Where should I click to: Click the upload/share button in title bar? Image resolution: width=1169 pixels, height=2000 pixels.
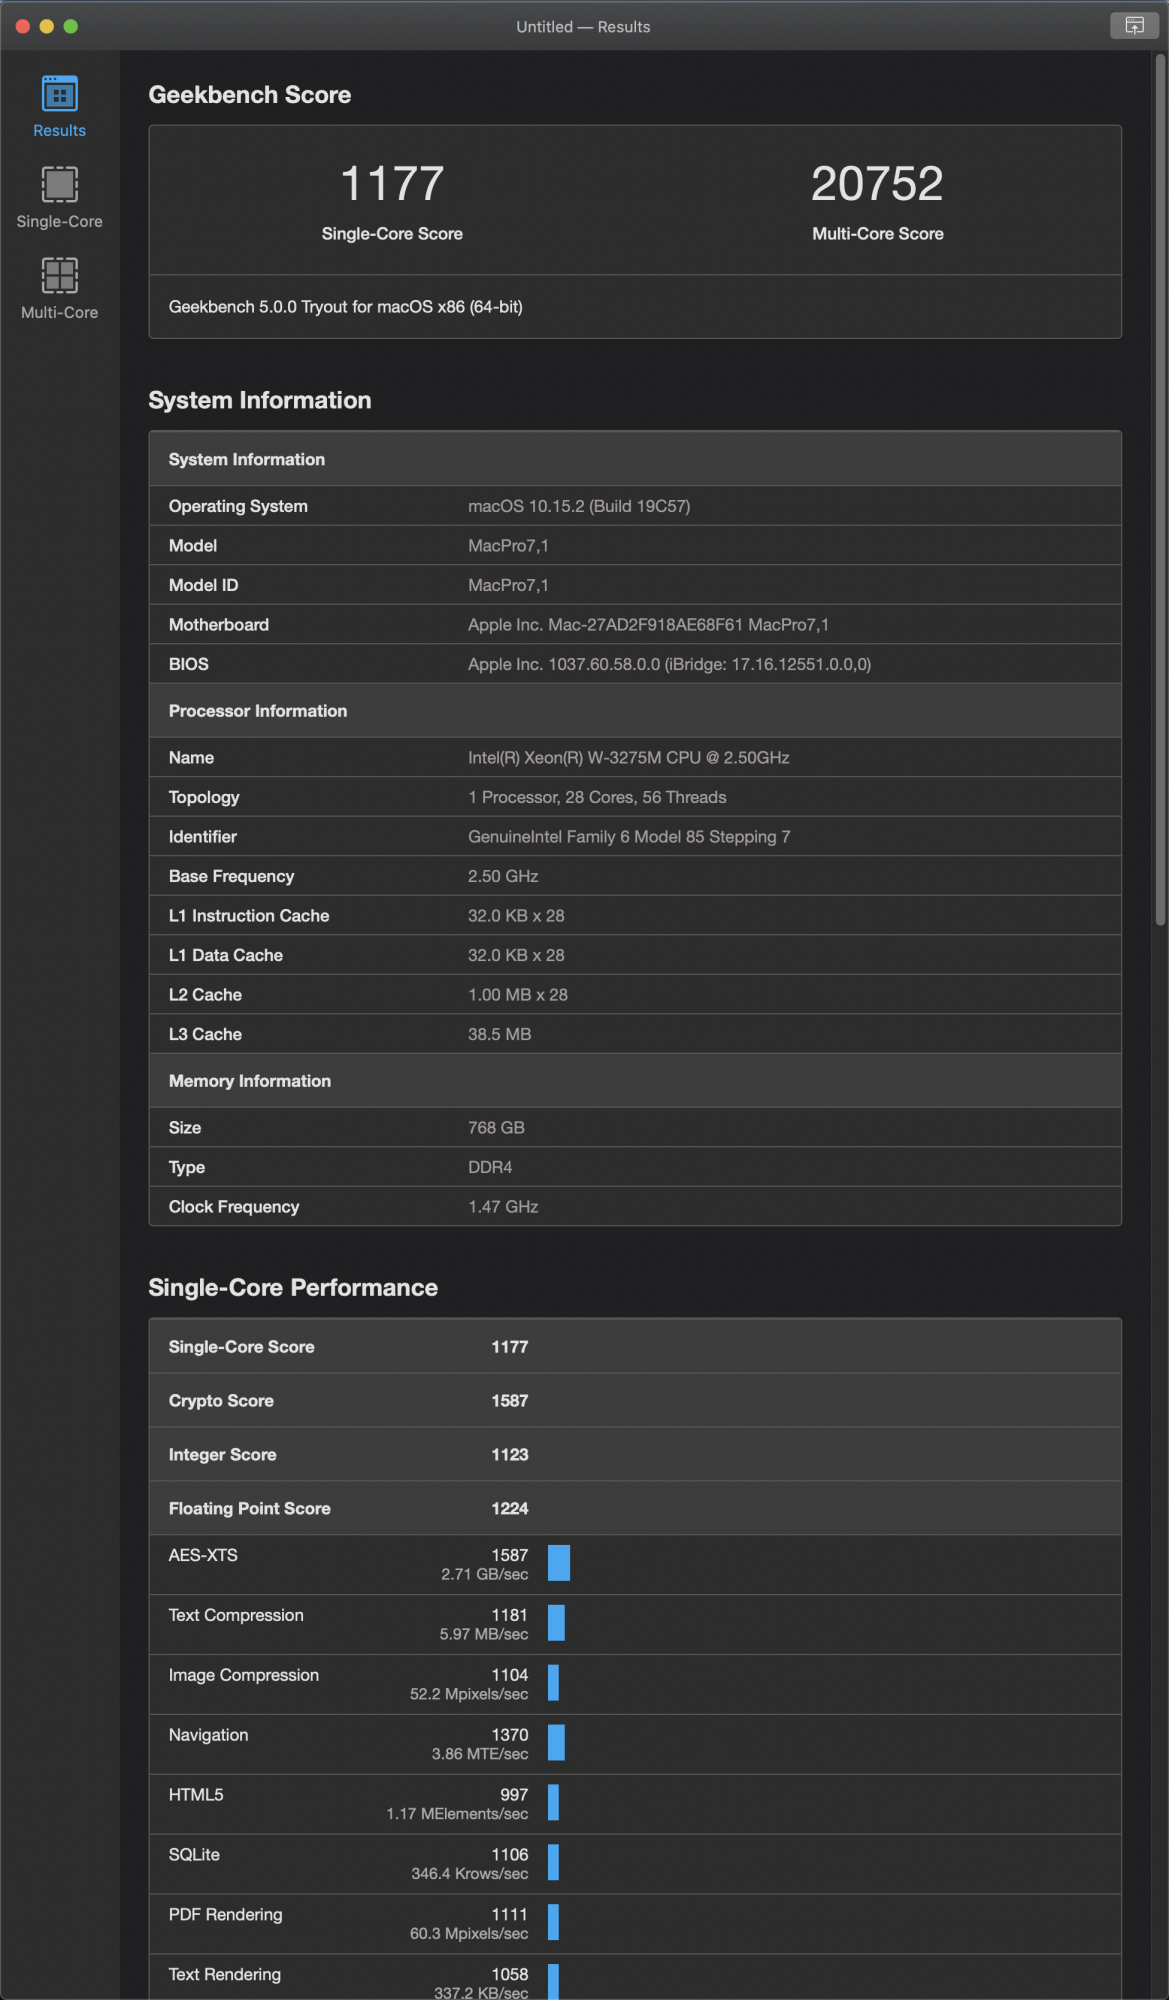1134,25
